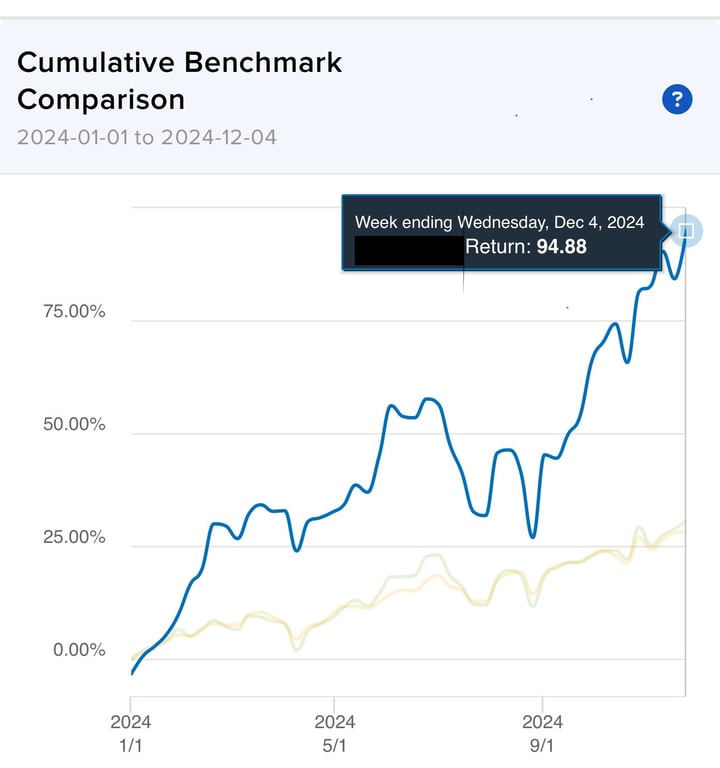The image size is (720, 768).
Task: Select the 2024 5/1 x-axis label
Action: tap(335, 732)
